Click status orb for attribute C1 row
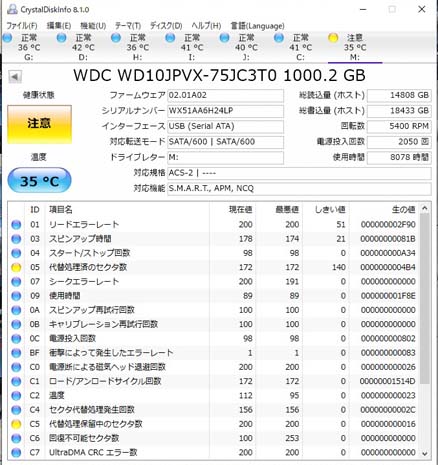This screenshot has width=438, height=465. [x=16, y=381]
